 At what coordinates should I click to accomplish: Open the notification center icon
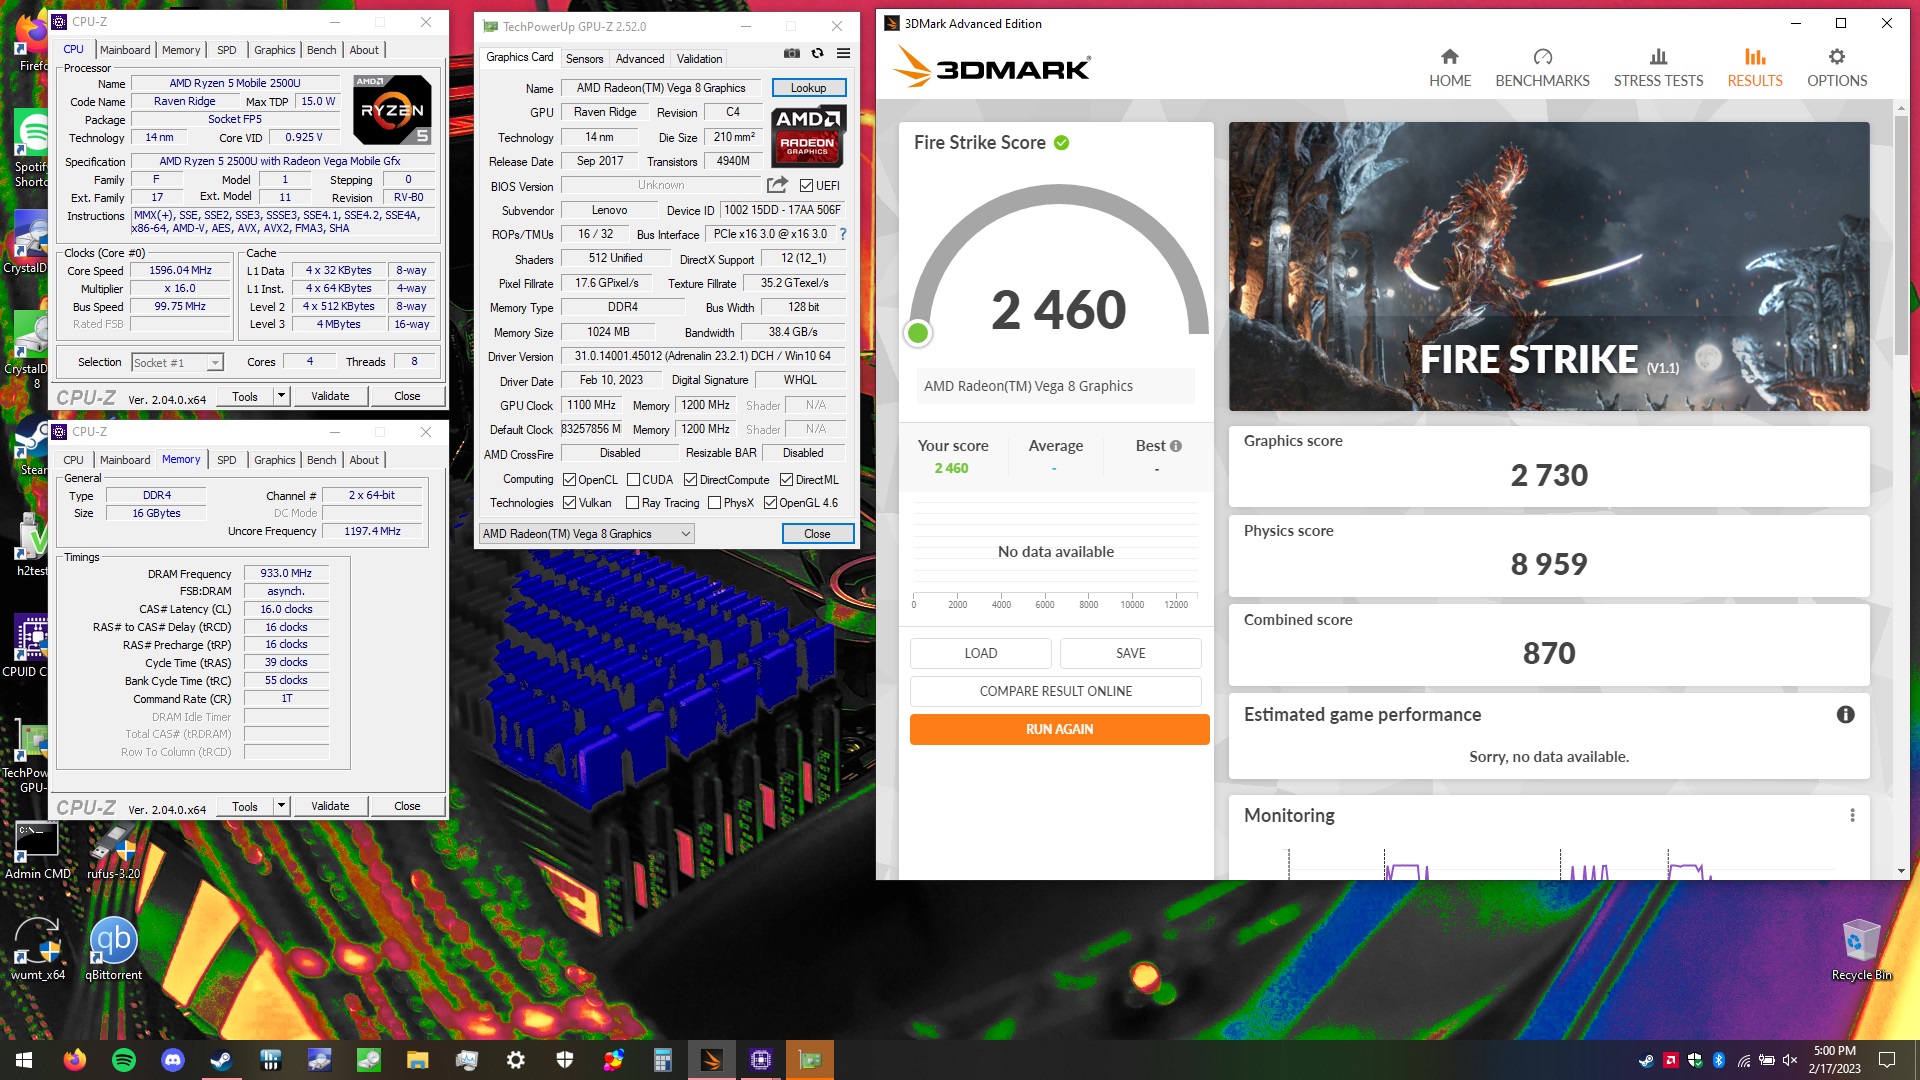[x=1887, y=1060]
